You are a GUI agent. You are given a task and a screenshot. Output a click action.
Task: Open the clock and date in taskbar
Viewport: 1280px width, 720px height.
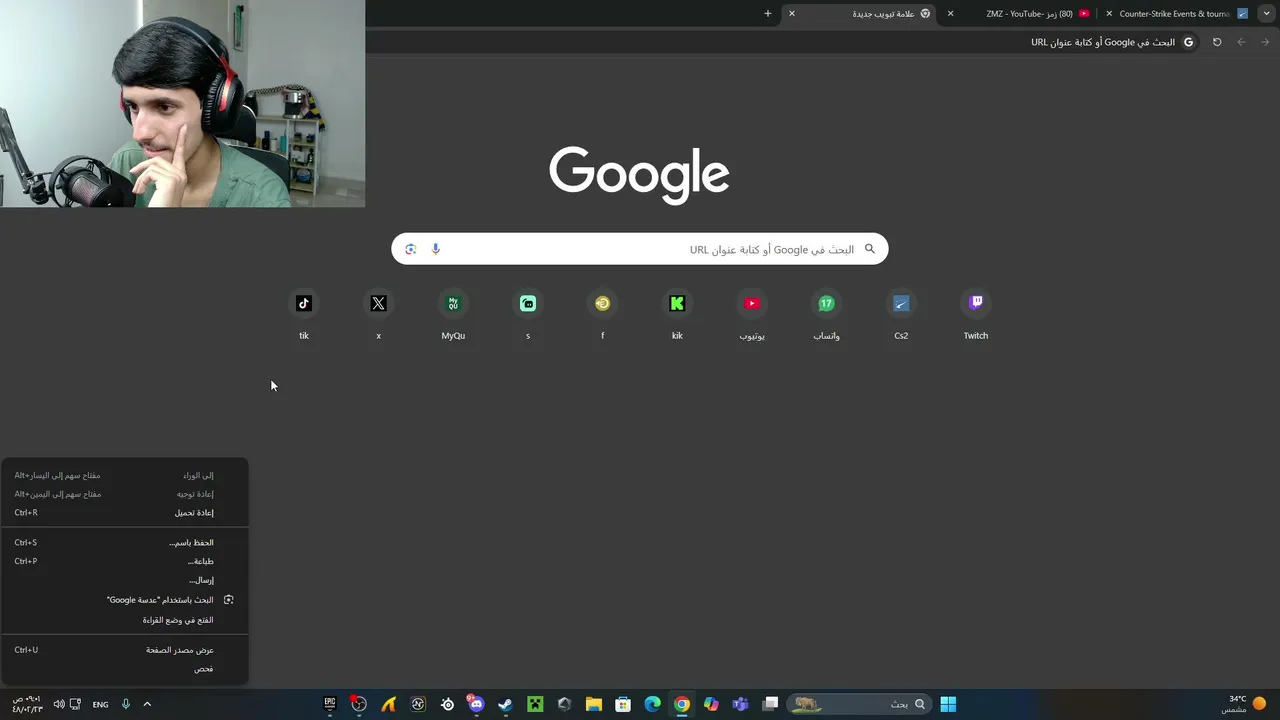click(x=27, y=704)
